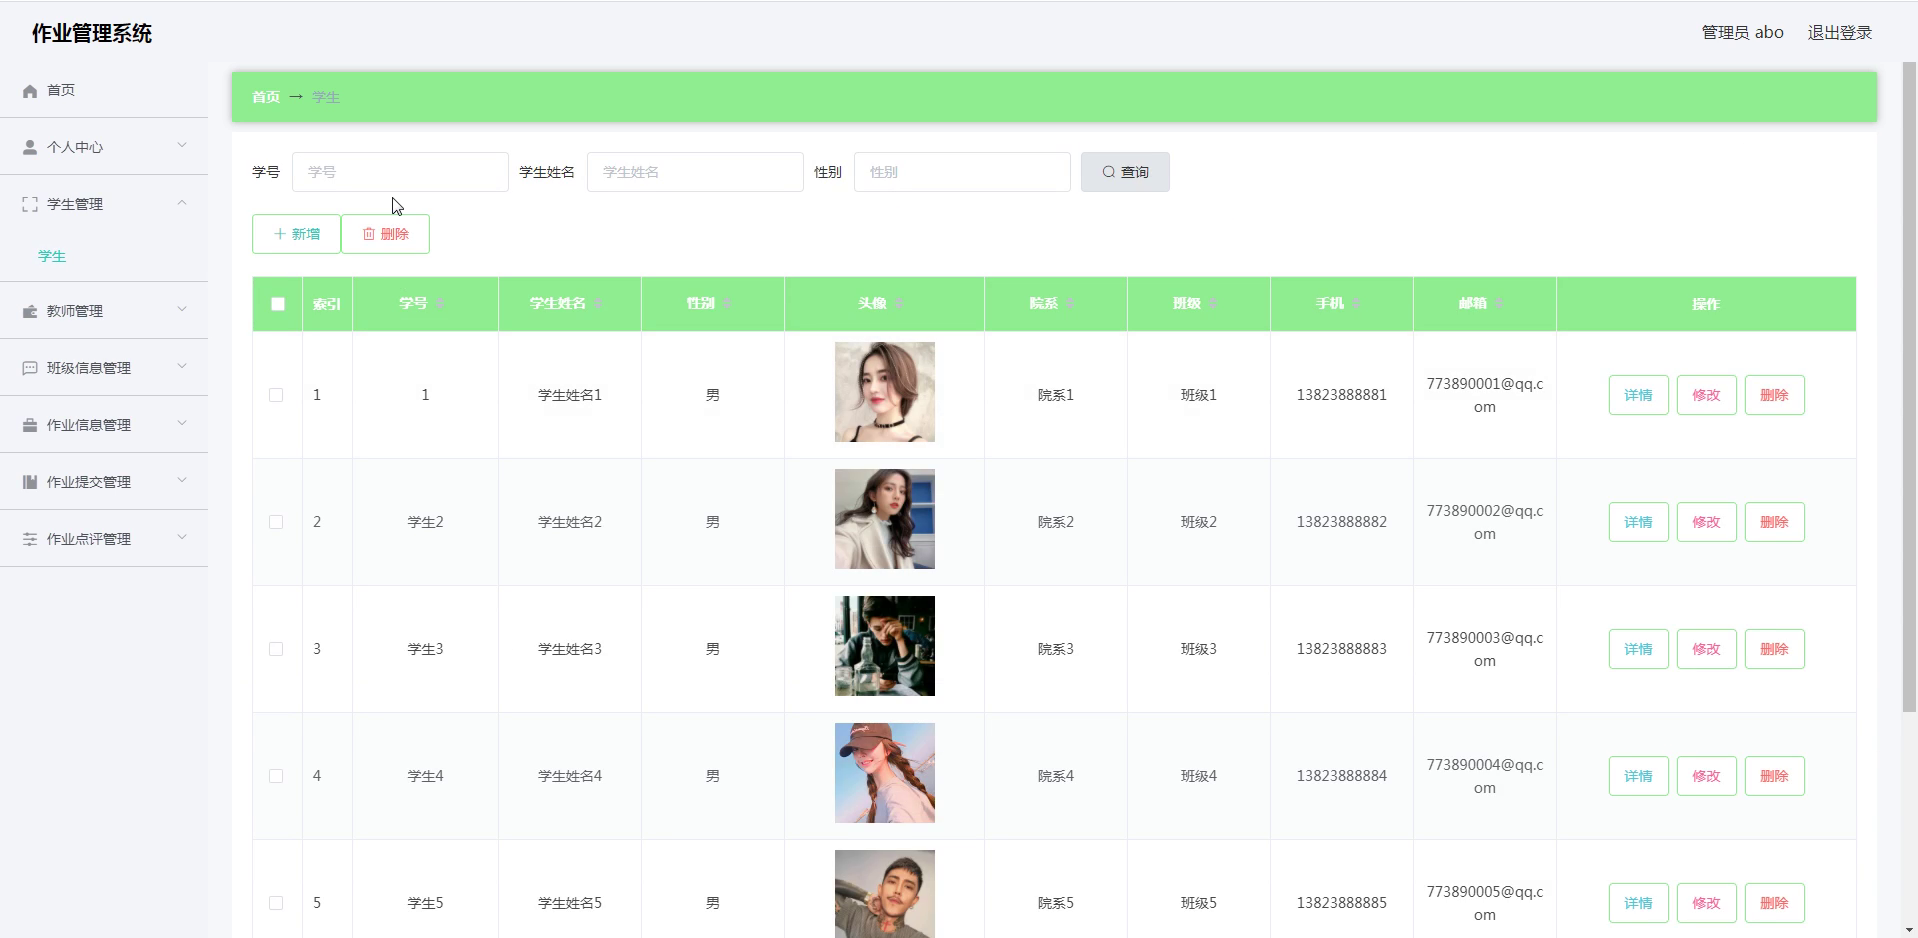1918x938 pixels.
Task: Click the chat icon beside 班级信息管理
Action: coord(30,368)
